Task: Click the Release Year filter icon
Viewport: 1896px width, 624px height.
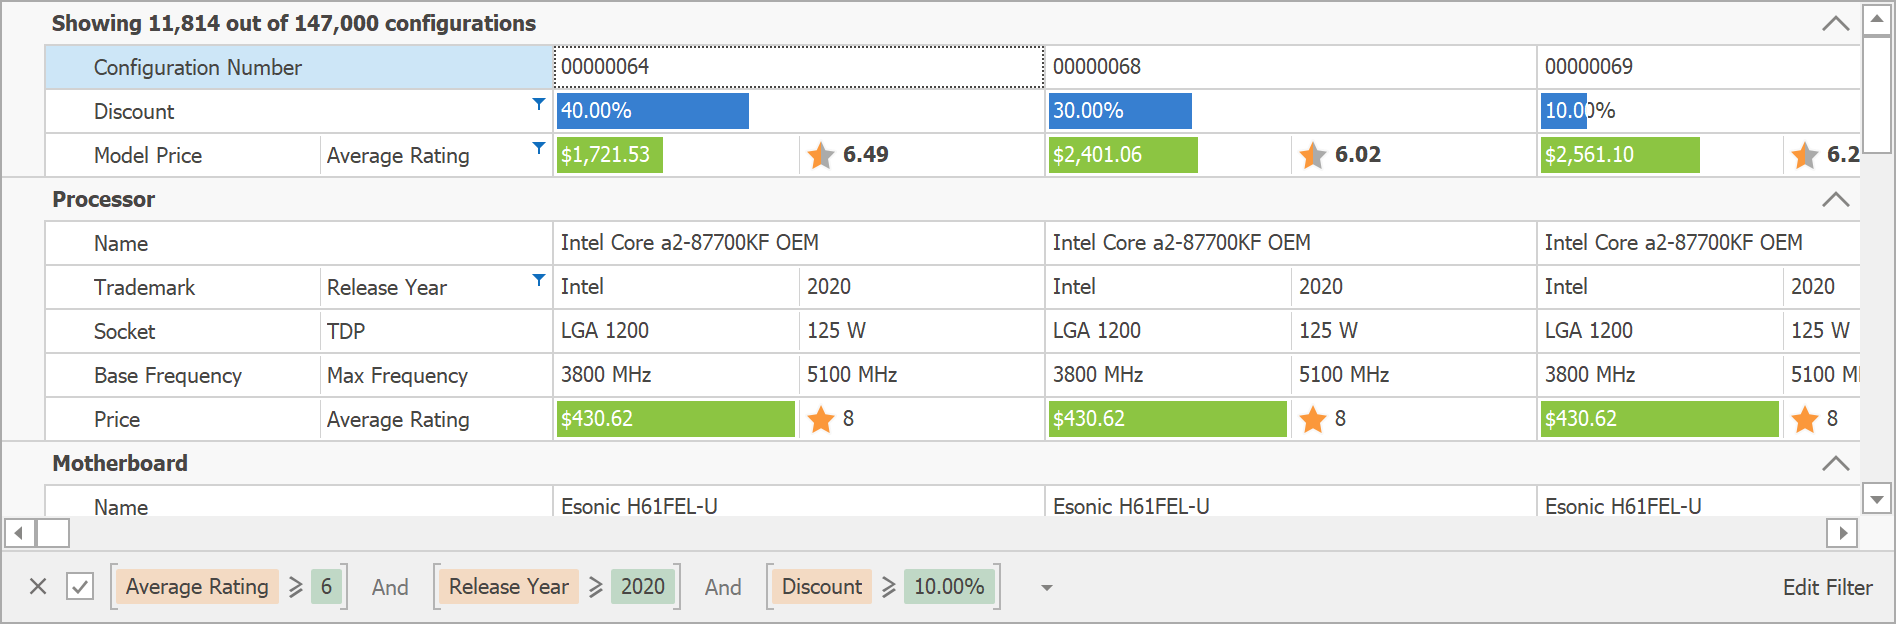Action: [539, 280]
